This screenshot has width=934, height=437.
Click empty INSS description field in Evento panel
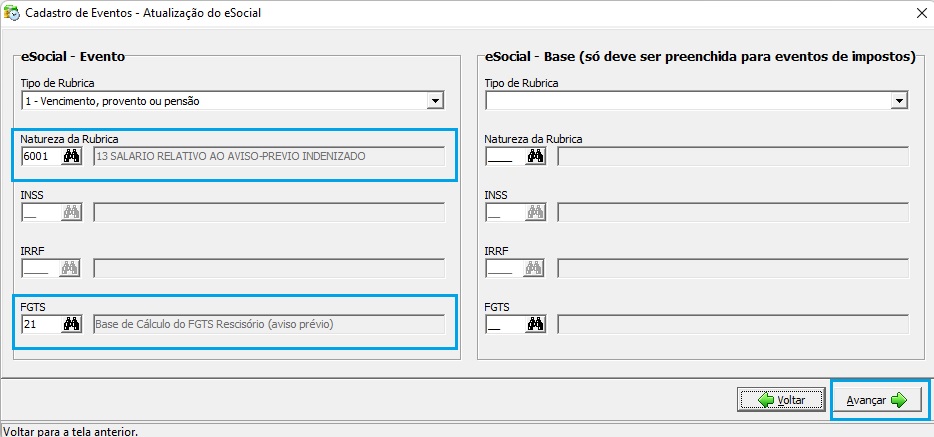(269, 213)
